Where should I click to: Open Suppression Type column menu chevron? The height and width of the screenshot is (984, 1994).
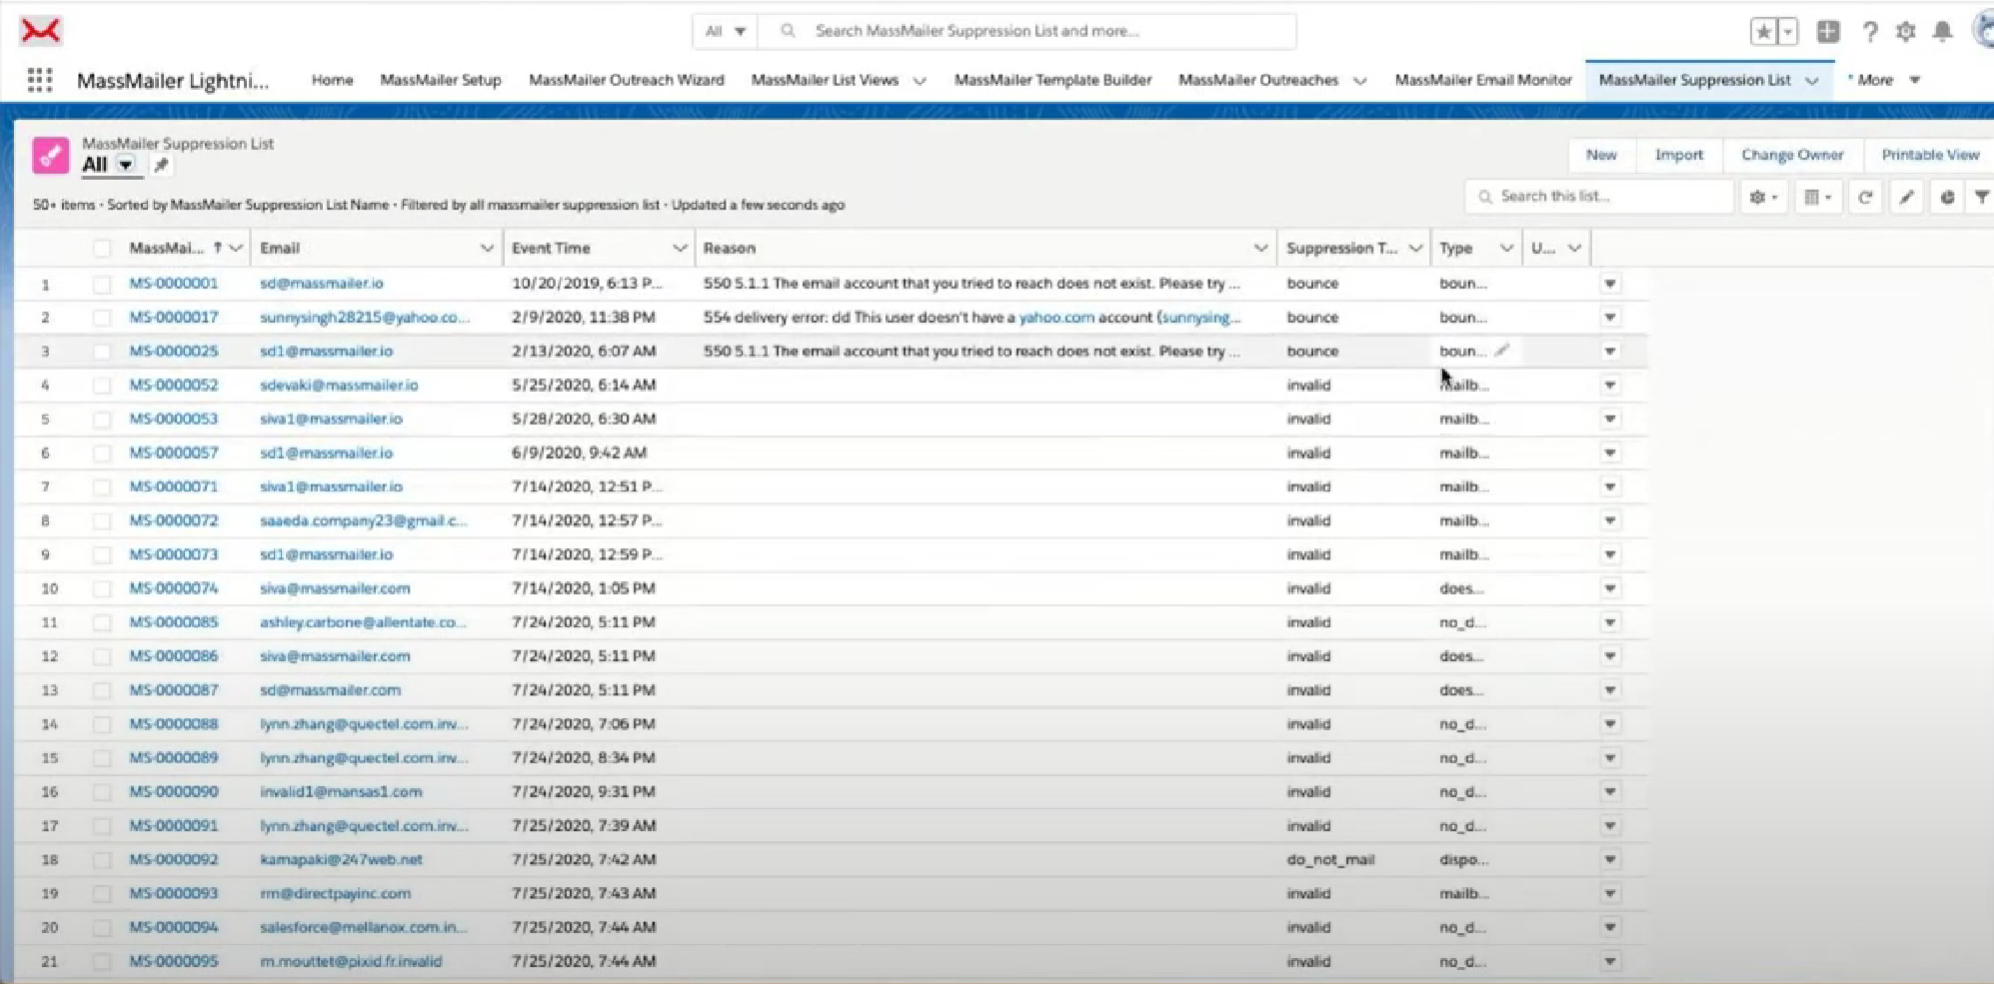[x=1415, y=248]
